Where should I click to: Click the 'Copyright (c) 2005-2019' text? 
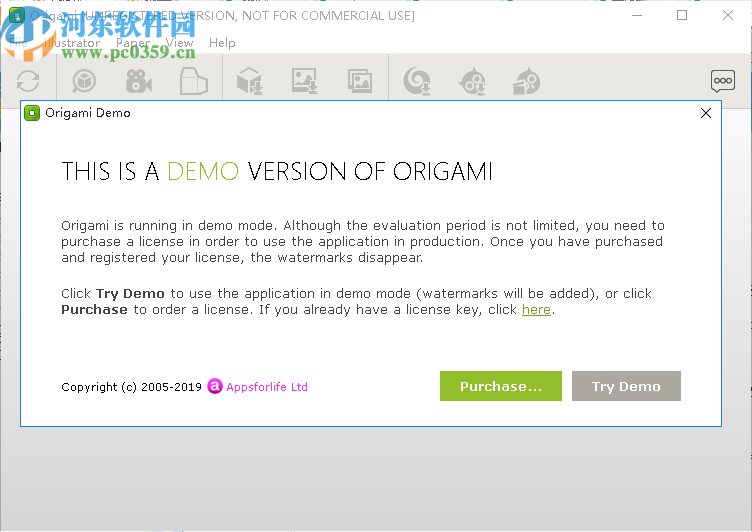click(x=131, y=387)
